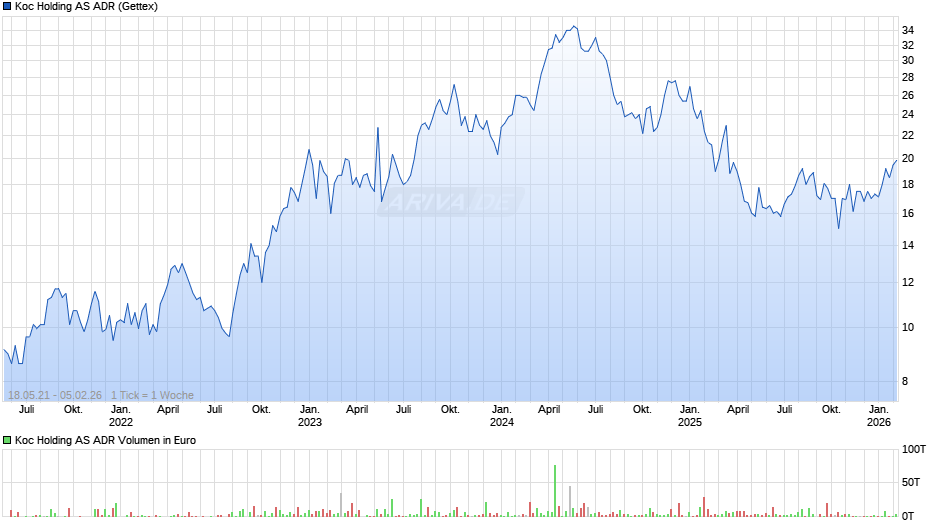Image resolution: width=940 pixels, height=526 pixels.
Task: Click the 2023 year label on the time axis
Action: (309, 422)
